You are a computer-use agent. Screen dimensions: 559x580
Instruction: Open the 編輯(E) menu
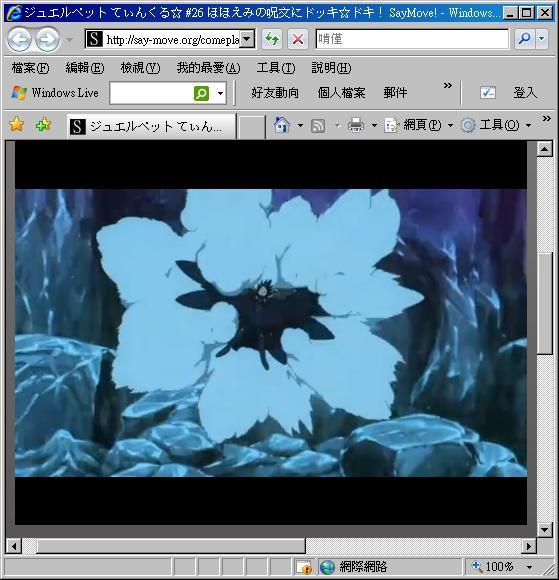[85, 68]
